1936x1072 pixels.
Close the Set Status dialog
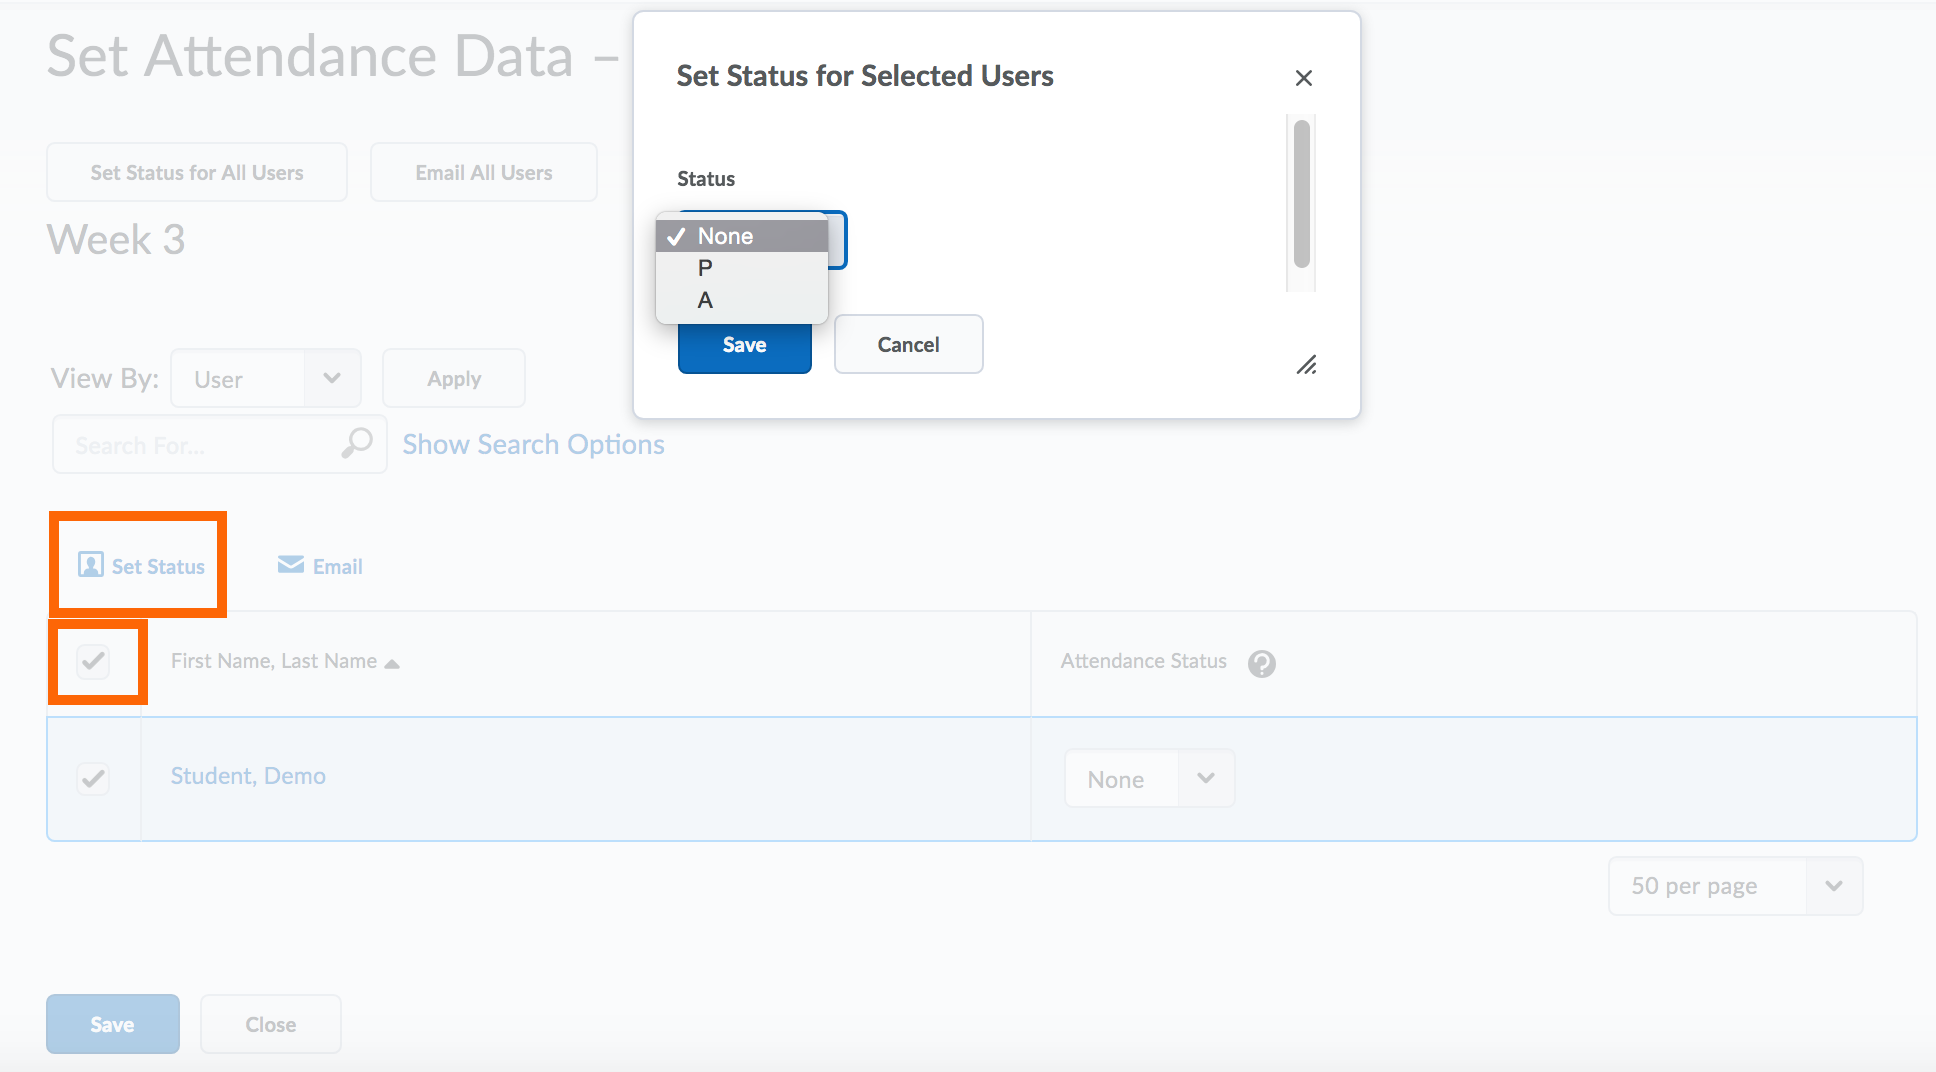1303,78
